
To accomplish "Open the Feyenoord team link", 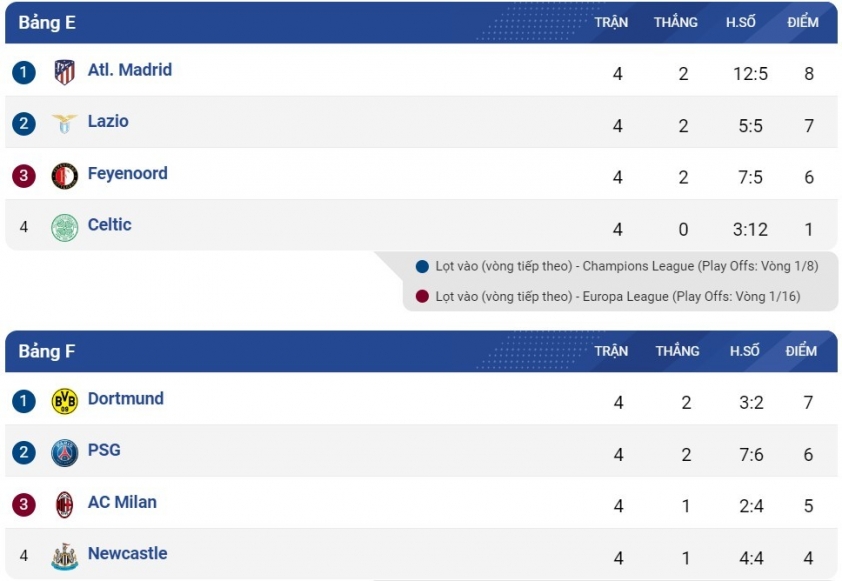I will pos(128,173).
